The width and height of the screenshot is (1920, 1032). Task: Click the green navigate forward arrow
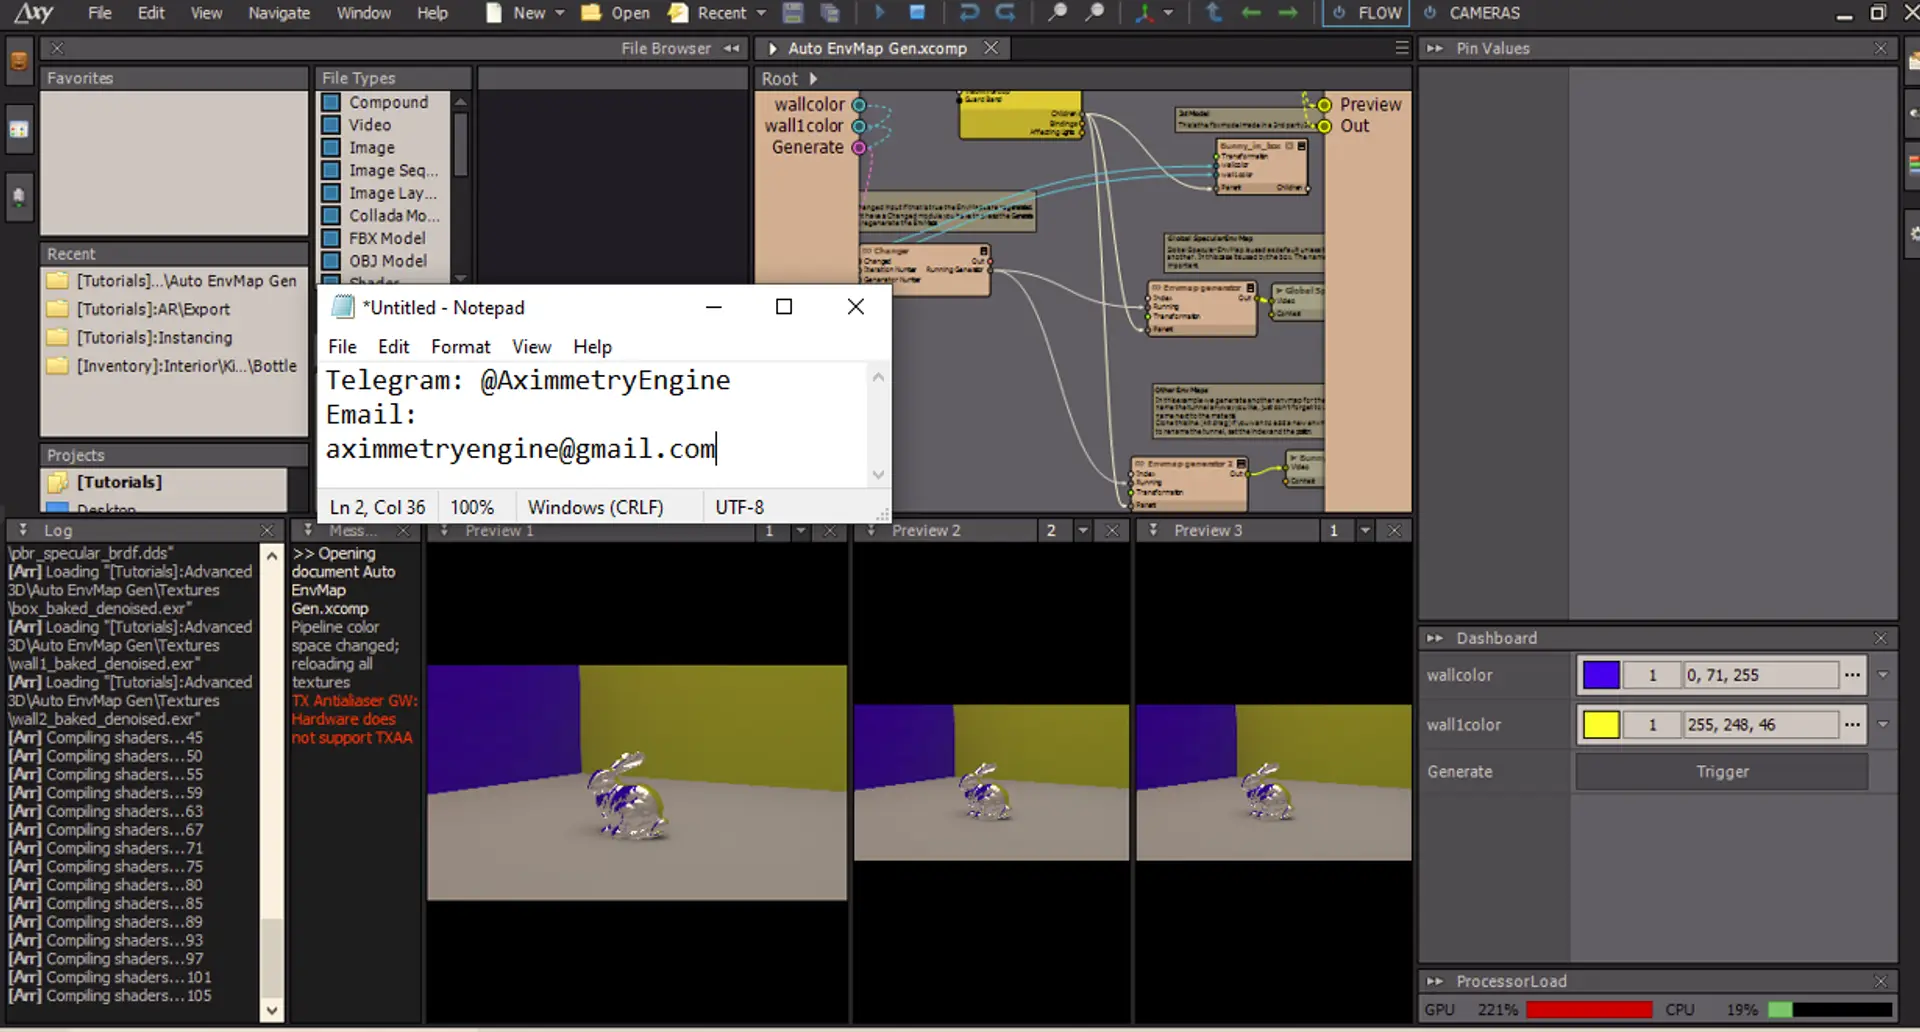[x=1288, y=13]
